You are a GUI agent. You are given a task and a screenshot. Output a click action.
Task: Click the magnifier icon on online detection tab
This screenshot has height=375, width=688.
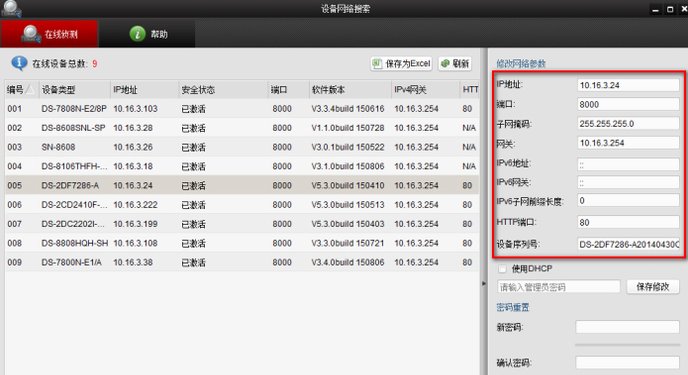pos(31,34)
